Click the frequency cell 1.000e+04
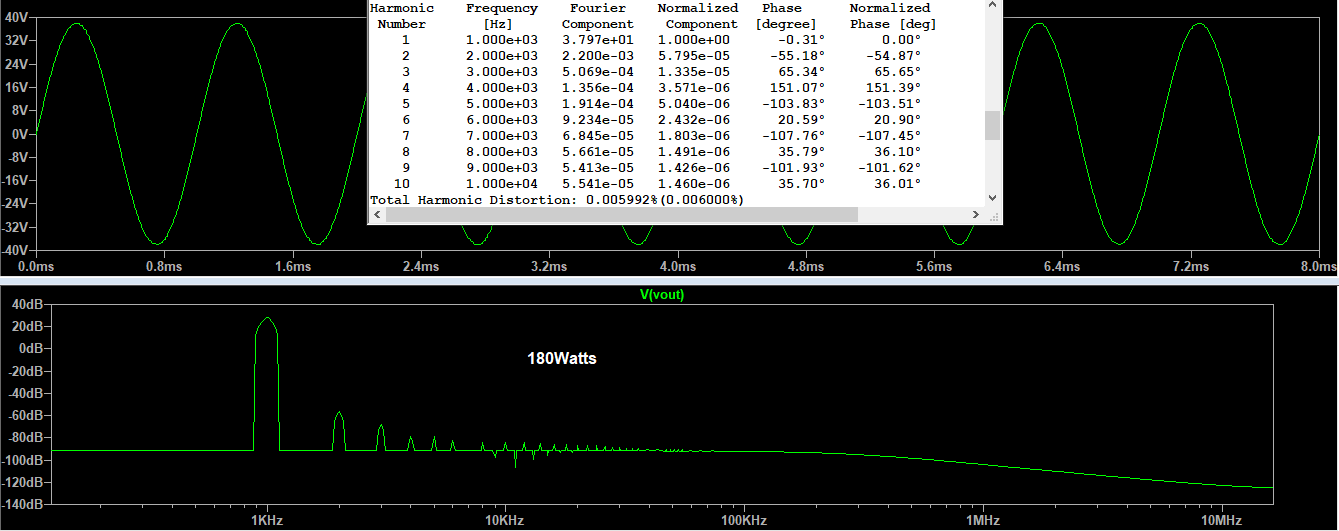1339x531 pixels. (501, 184)
